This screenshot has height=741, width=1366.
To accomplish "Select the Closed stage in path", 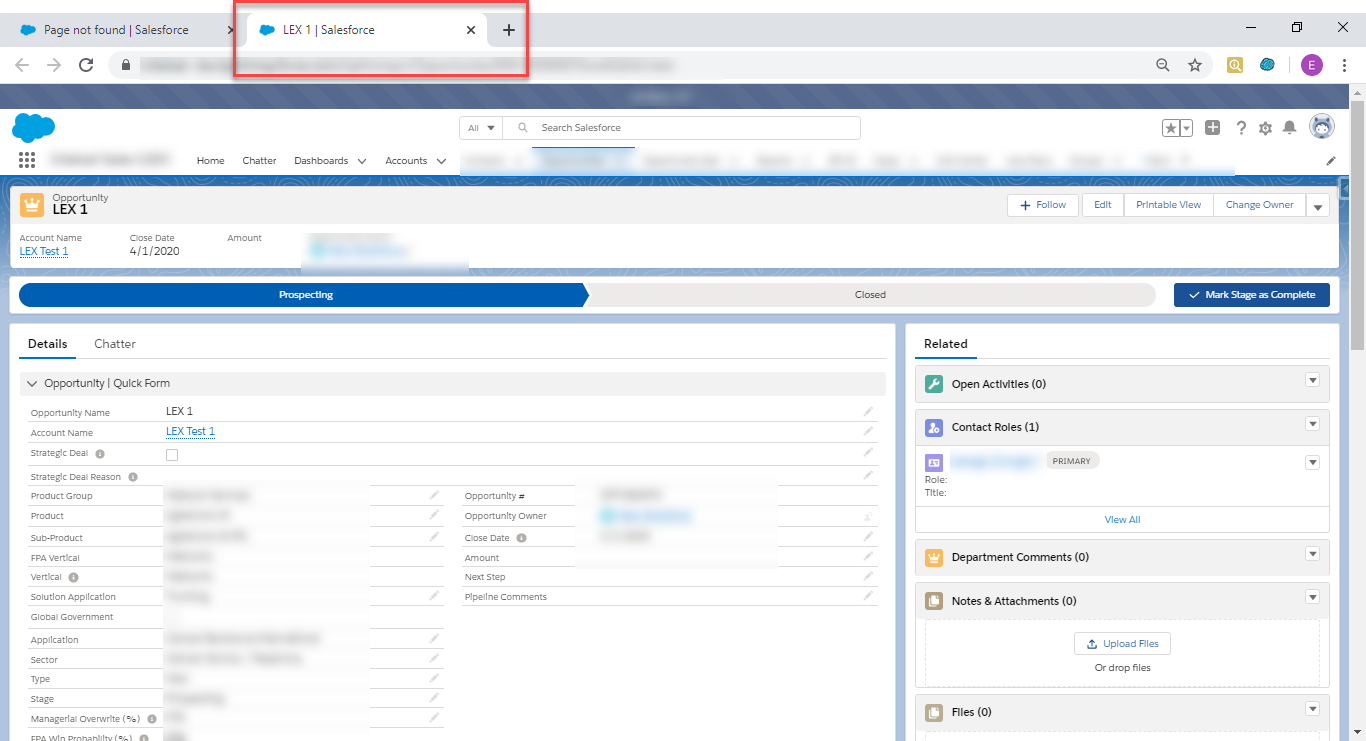I will [x=870, y=295].
